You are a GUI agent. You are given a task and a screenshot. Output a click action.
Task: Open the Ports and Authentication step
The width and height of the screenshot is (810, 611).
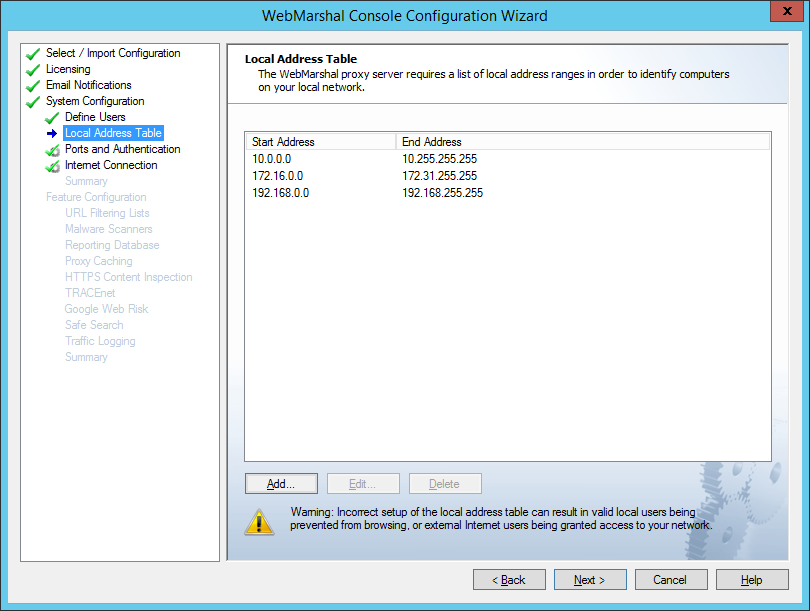pos(122,149)
